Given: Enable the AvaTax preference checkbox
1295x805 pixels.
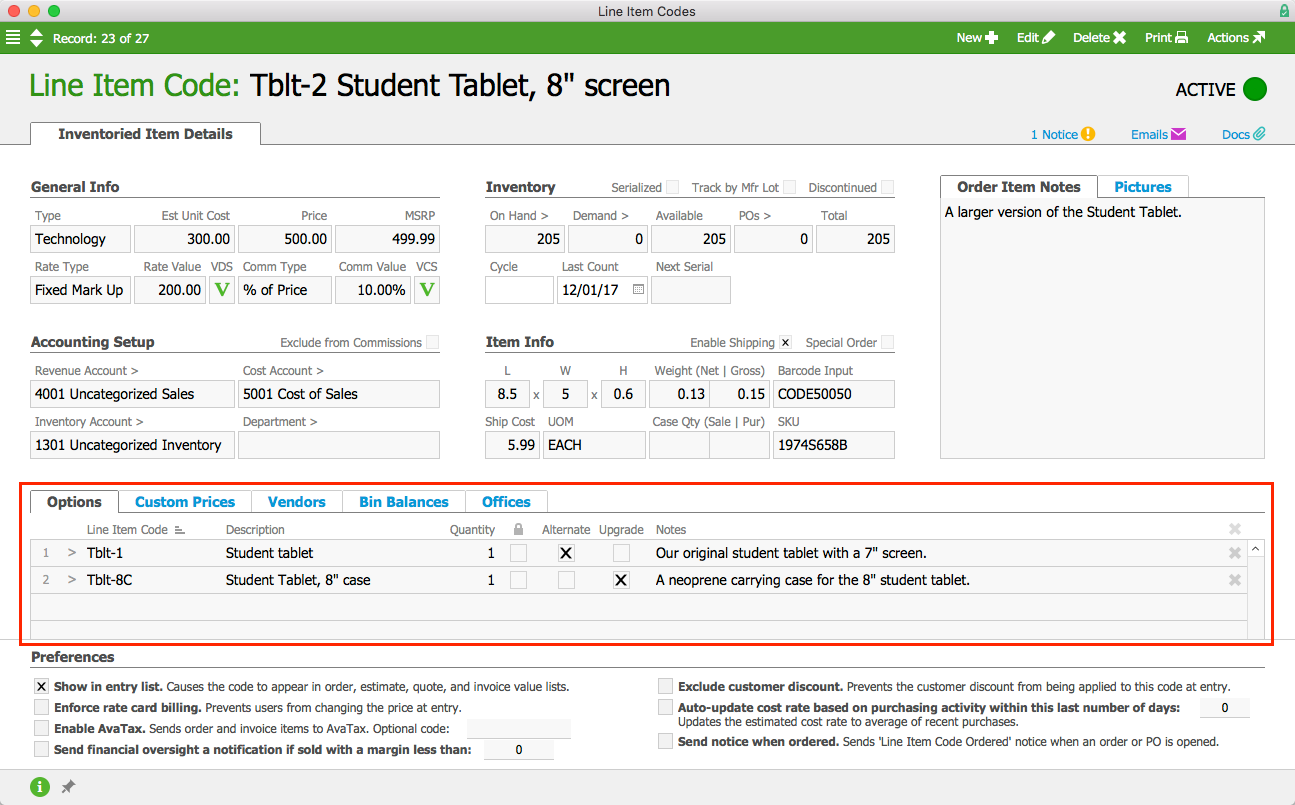Looking at the screenshot, I should point(41,729).
